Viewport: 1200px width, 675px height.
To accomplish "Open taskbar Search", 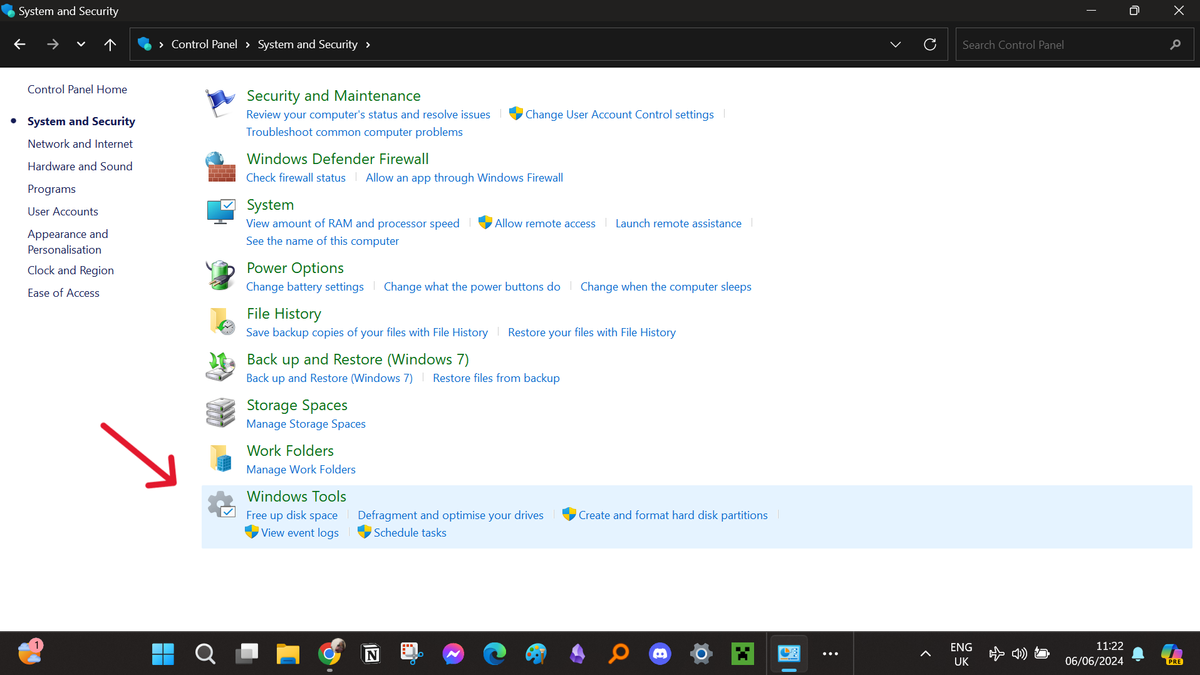I will click(205, 654).
